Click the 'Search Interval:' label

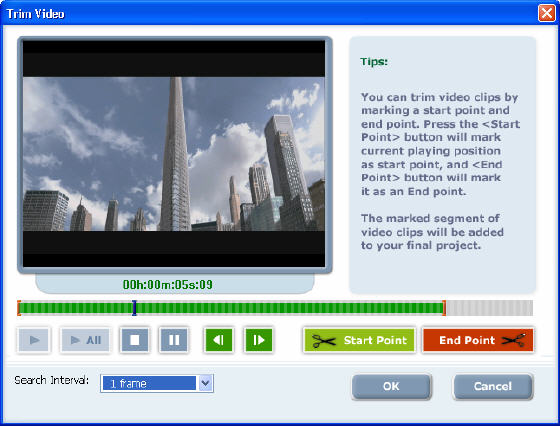(51, 380)
